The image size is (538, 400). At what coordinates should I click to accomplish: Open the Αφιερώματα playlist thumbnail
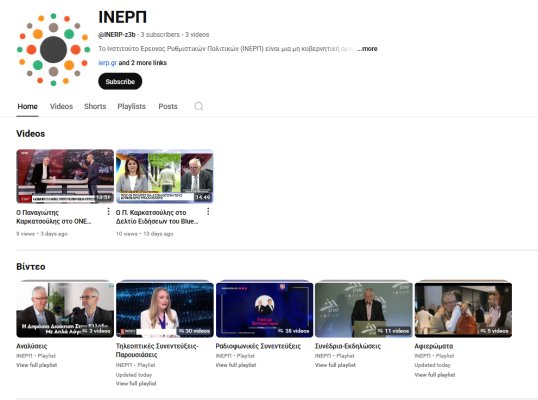463,310
